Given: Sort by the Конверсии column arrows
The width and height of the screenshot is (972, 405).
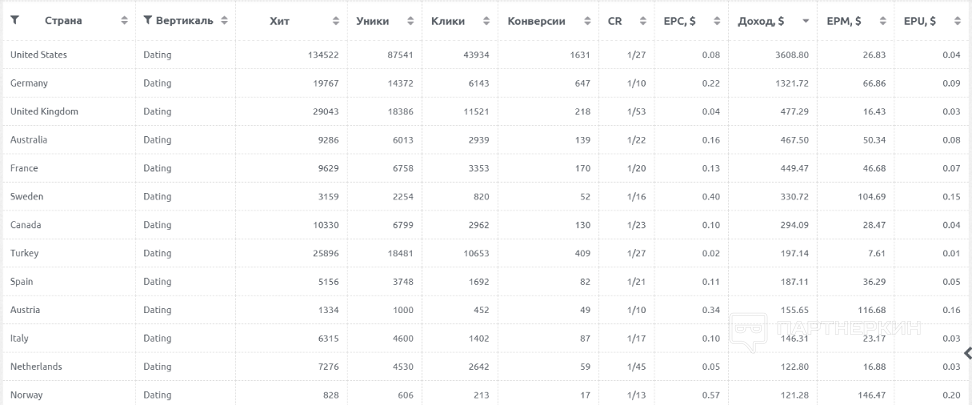Looking at the screenshot, I should [x=587, y=21].
